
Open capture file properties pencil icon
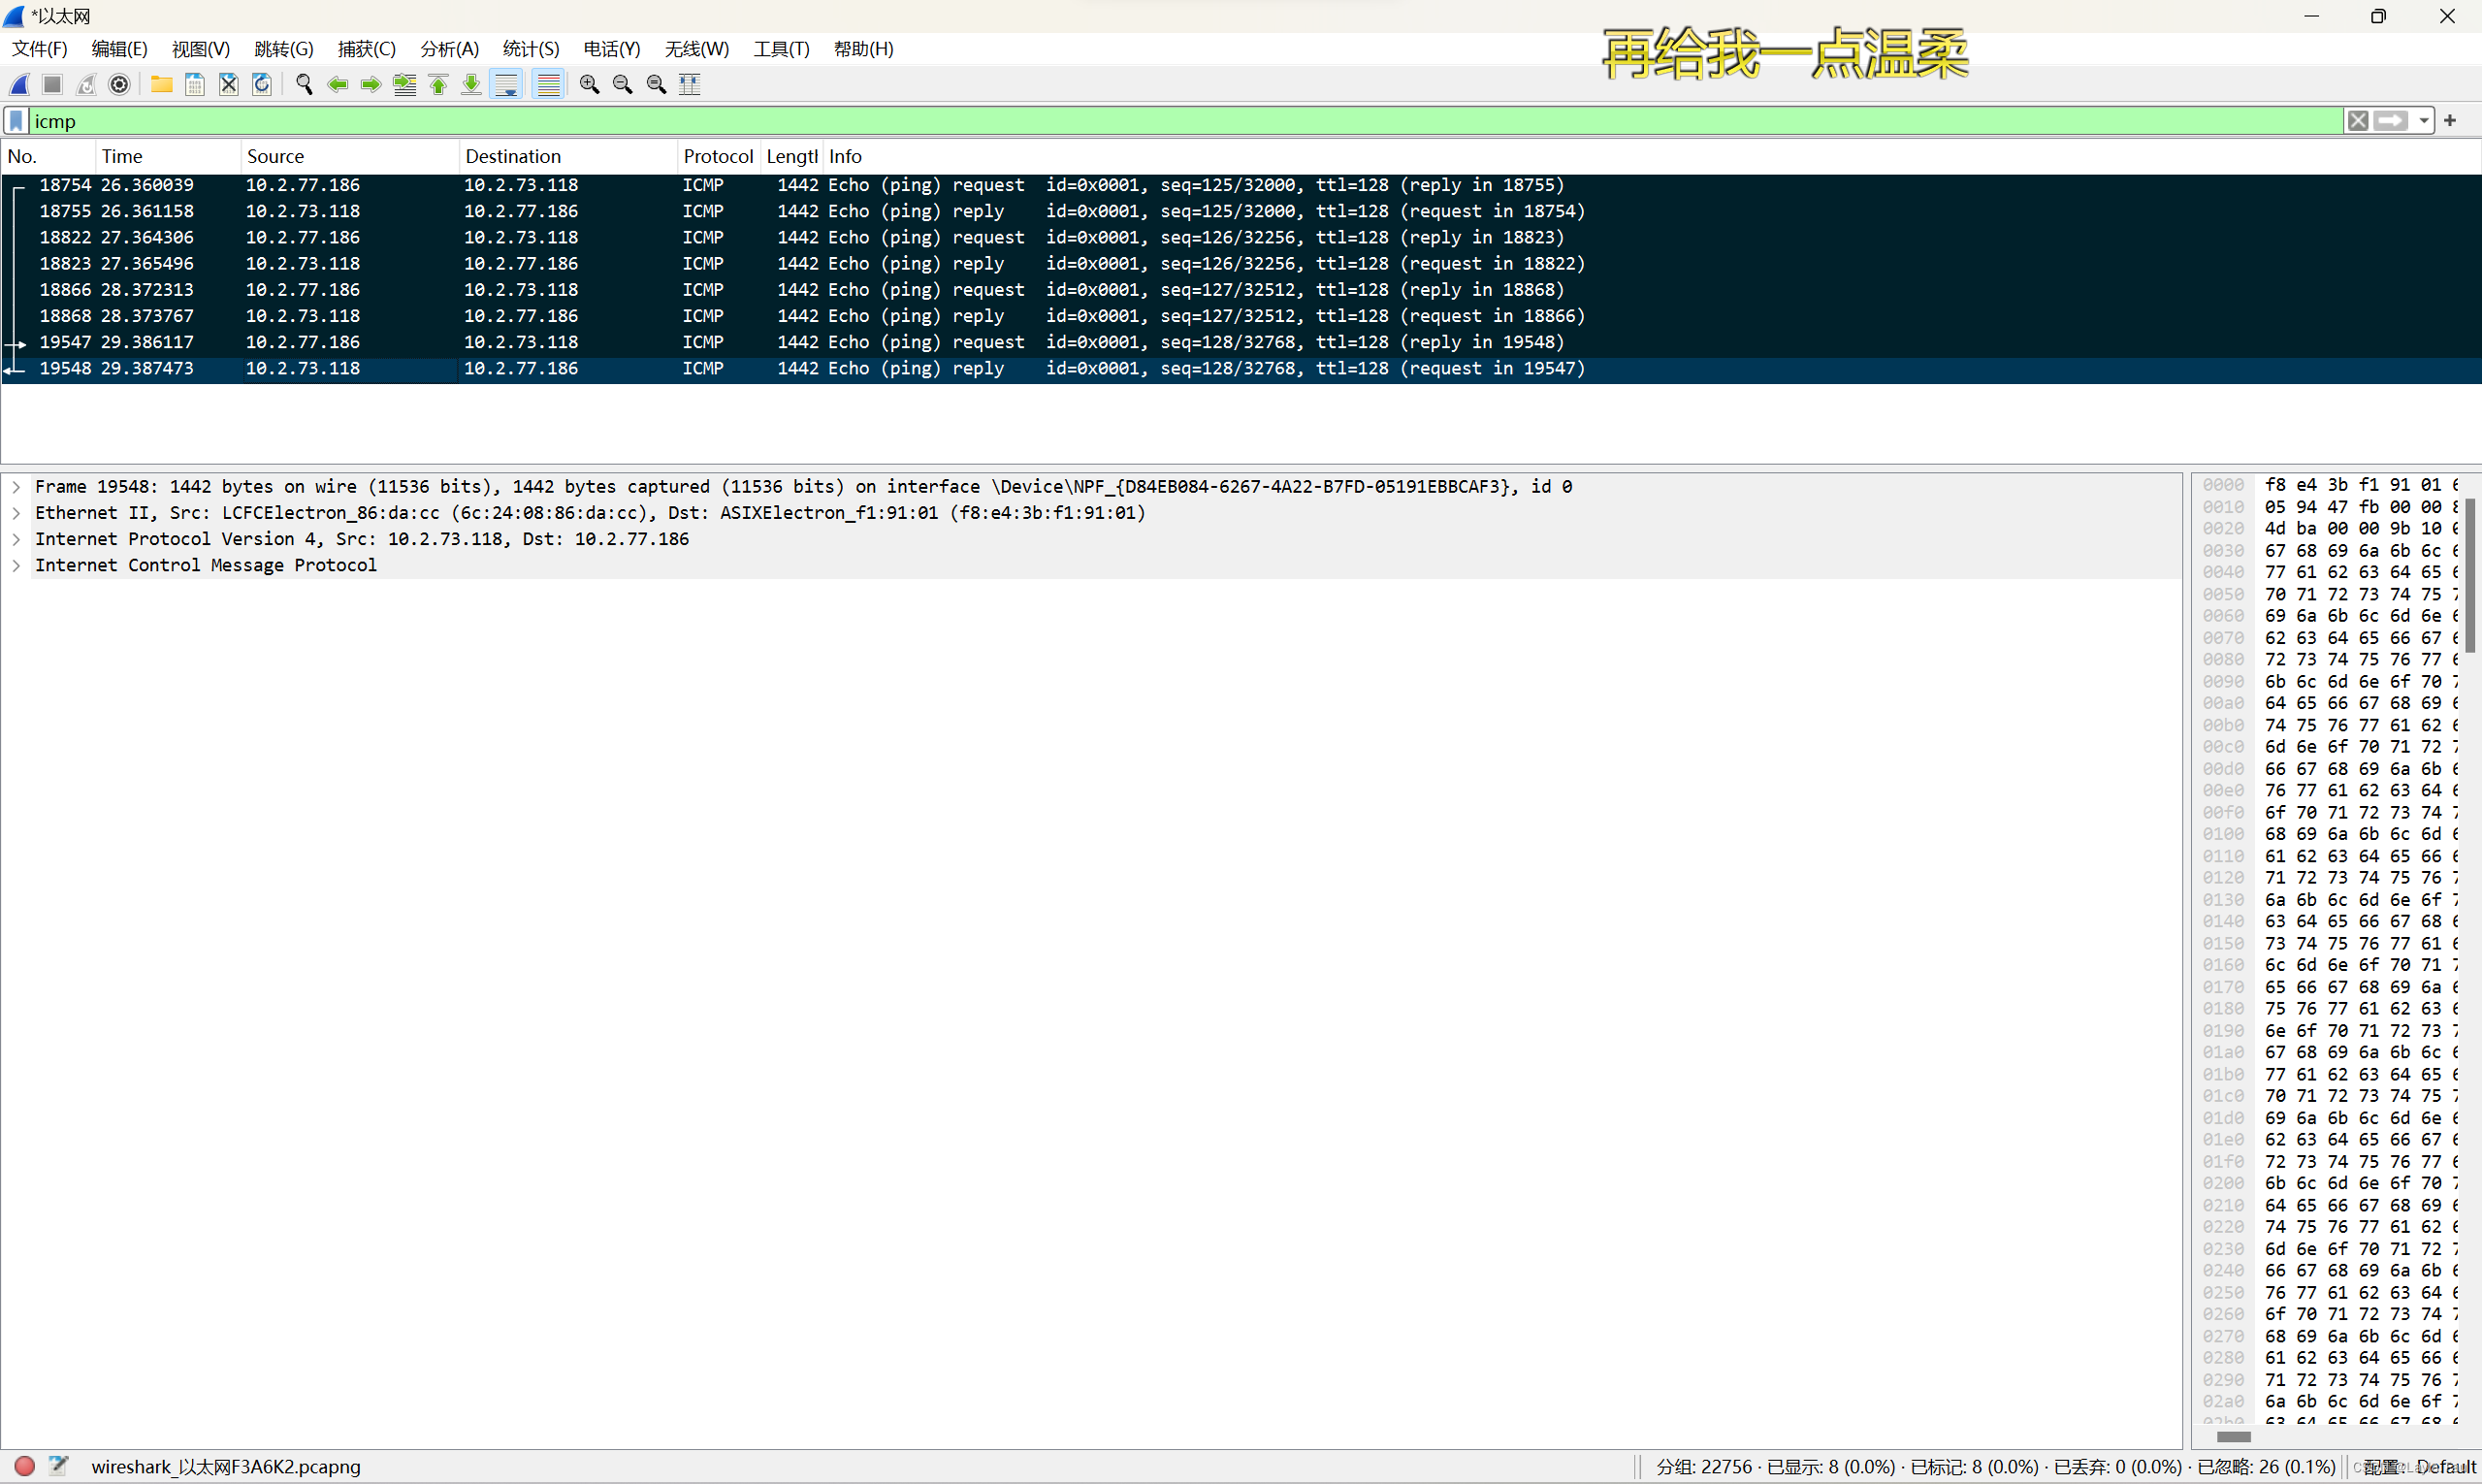pos(58,1466)
